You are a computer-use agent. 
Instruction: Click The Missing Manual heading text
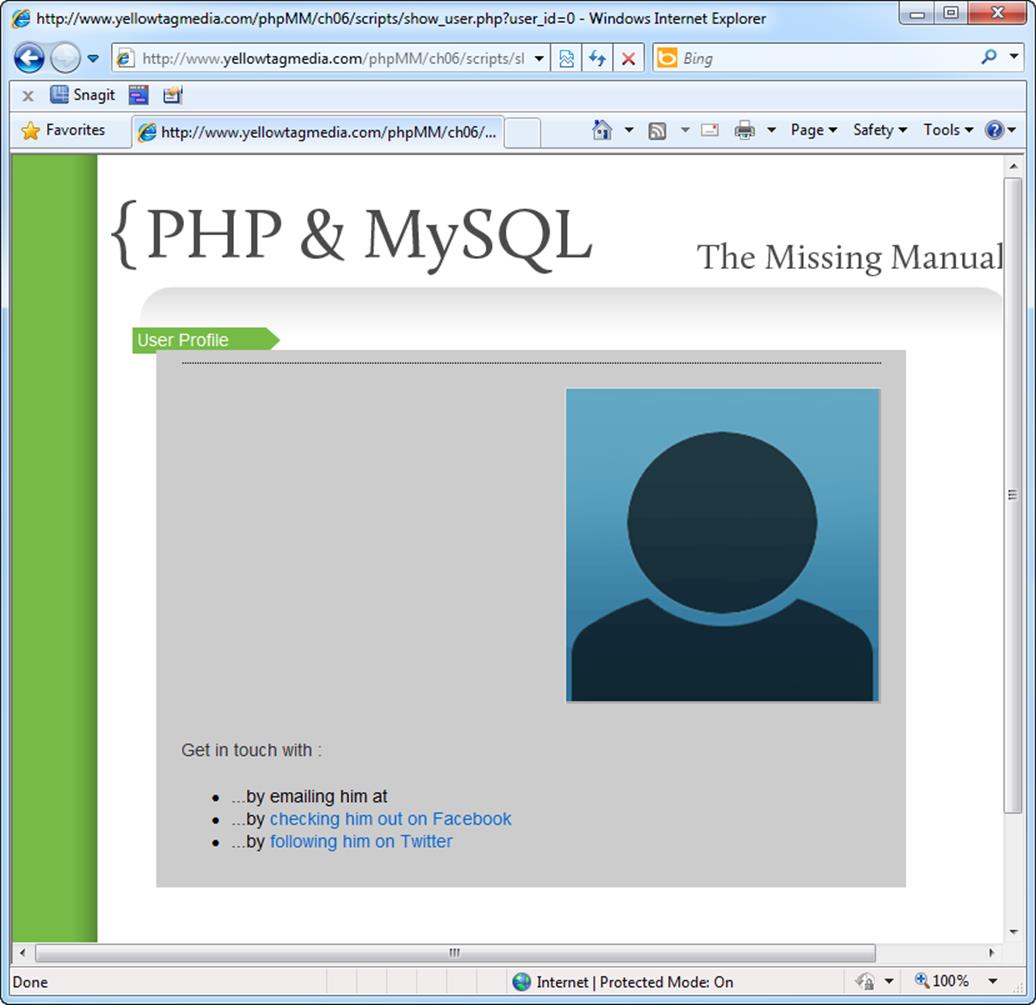coord(850,258)
